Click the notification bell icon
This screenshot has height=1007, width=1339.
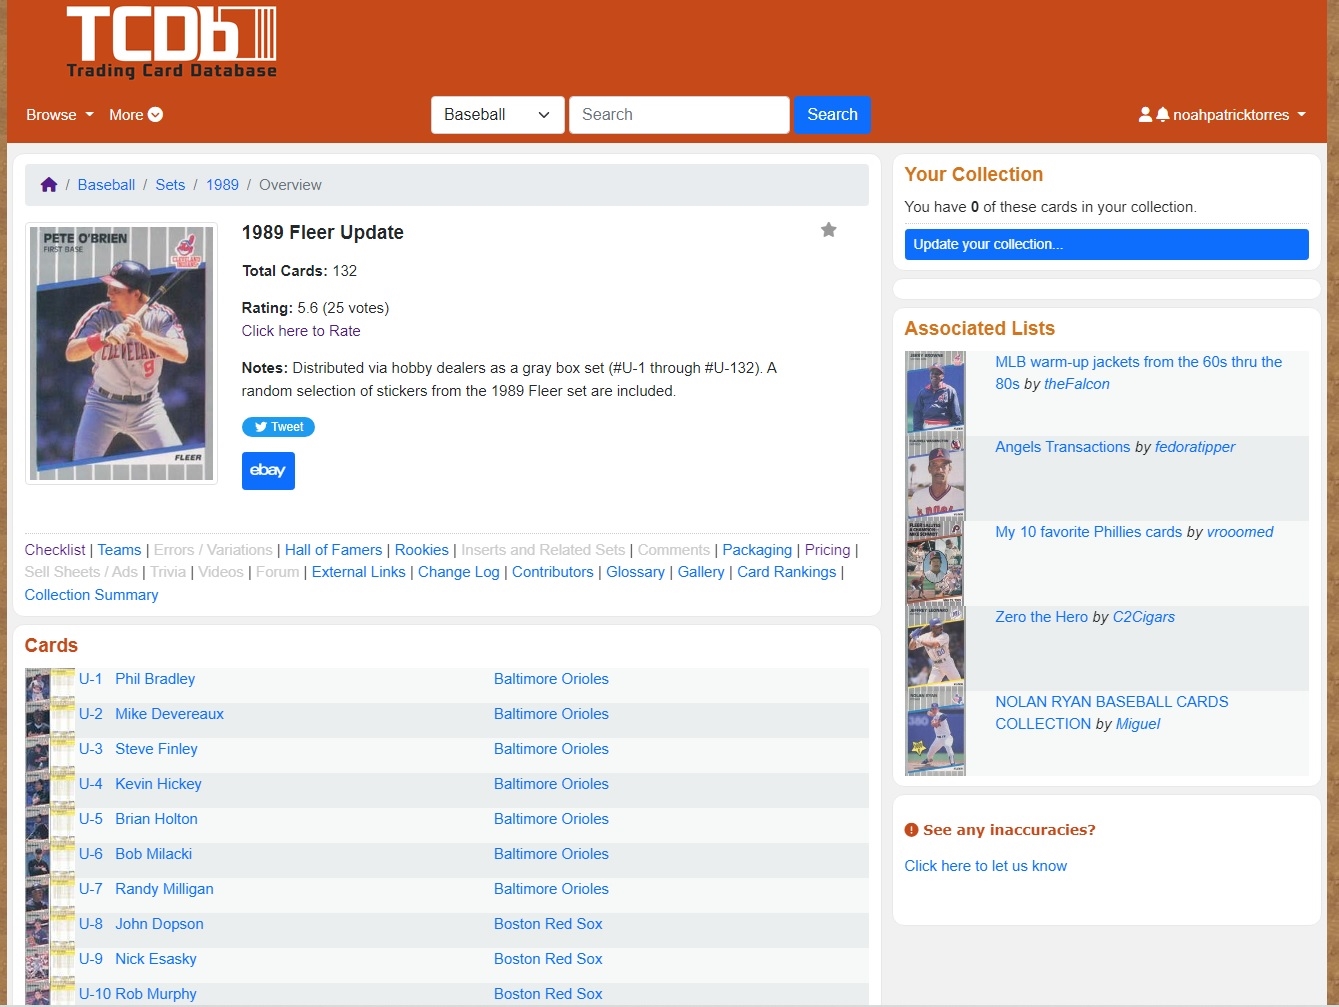(x=1162, y=115)
